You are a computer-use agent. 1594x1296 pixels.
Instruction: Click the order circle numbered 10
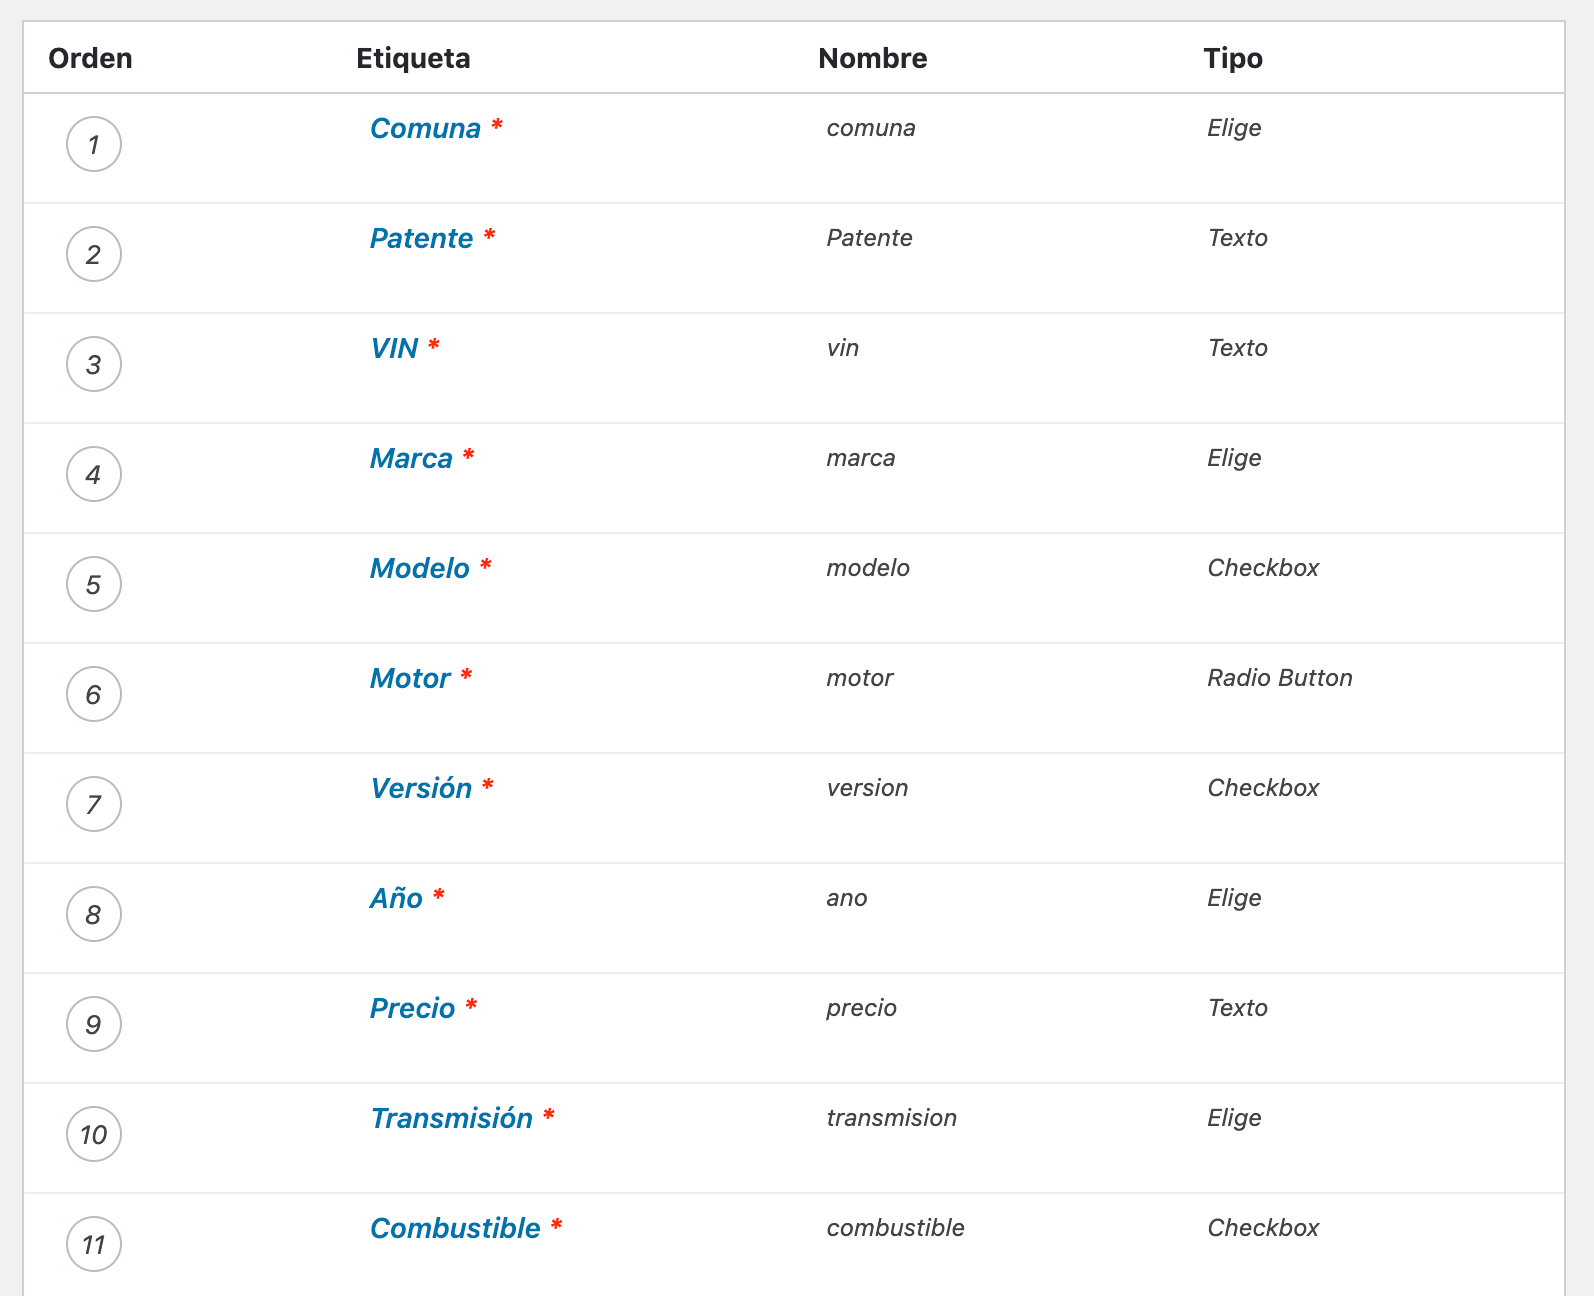94,1134
